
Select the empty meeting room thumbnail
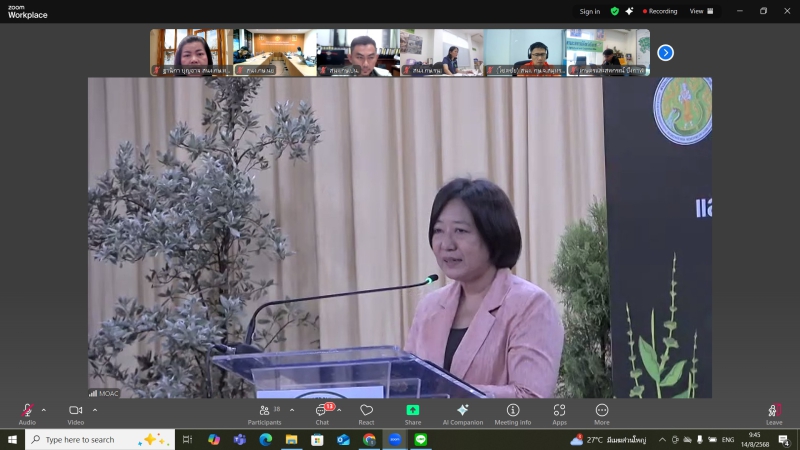274,53
